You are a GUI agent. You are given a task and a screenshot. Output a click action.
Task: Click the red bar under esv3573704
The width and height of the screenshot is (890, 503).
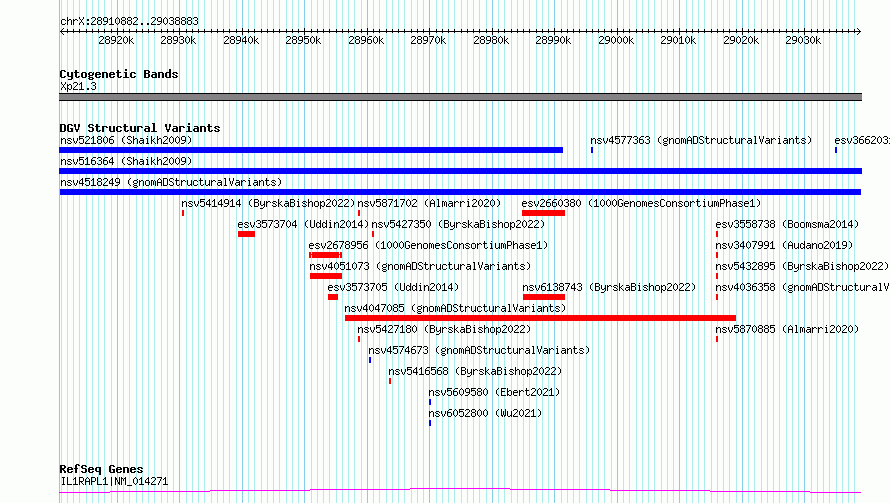click(246, 234)
